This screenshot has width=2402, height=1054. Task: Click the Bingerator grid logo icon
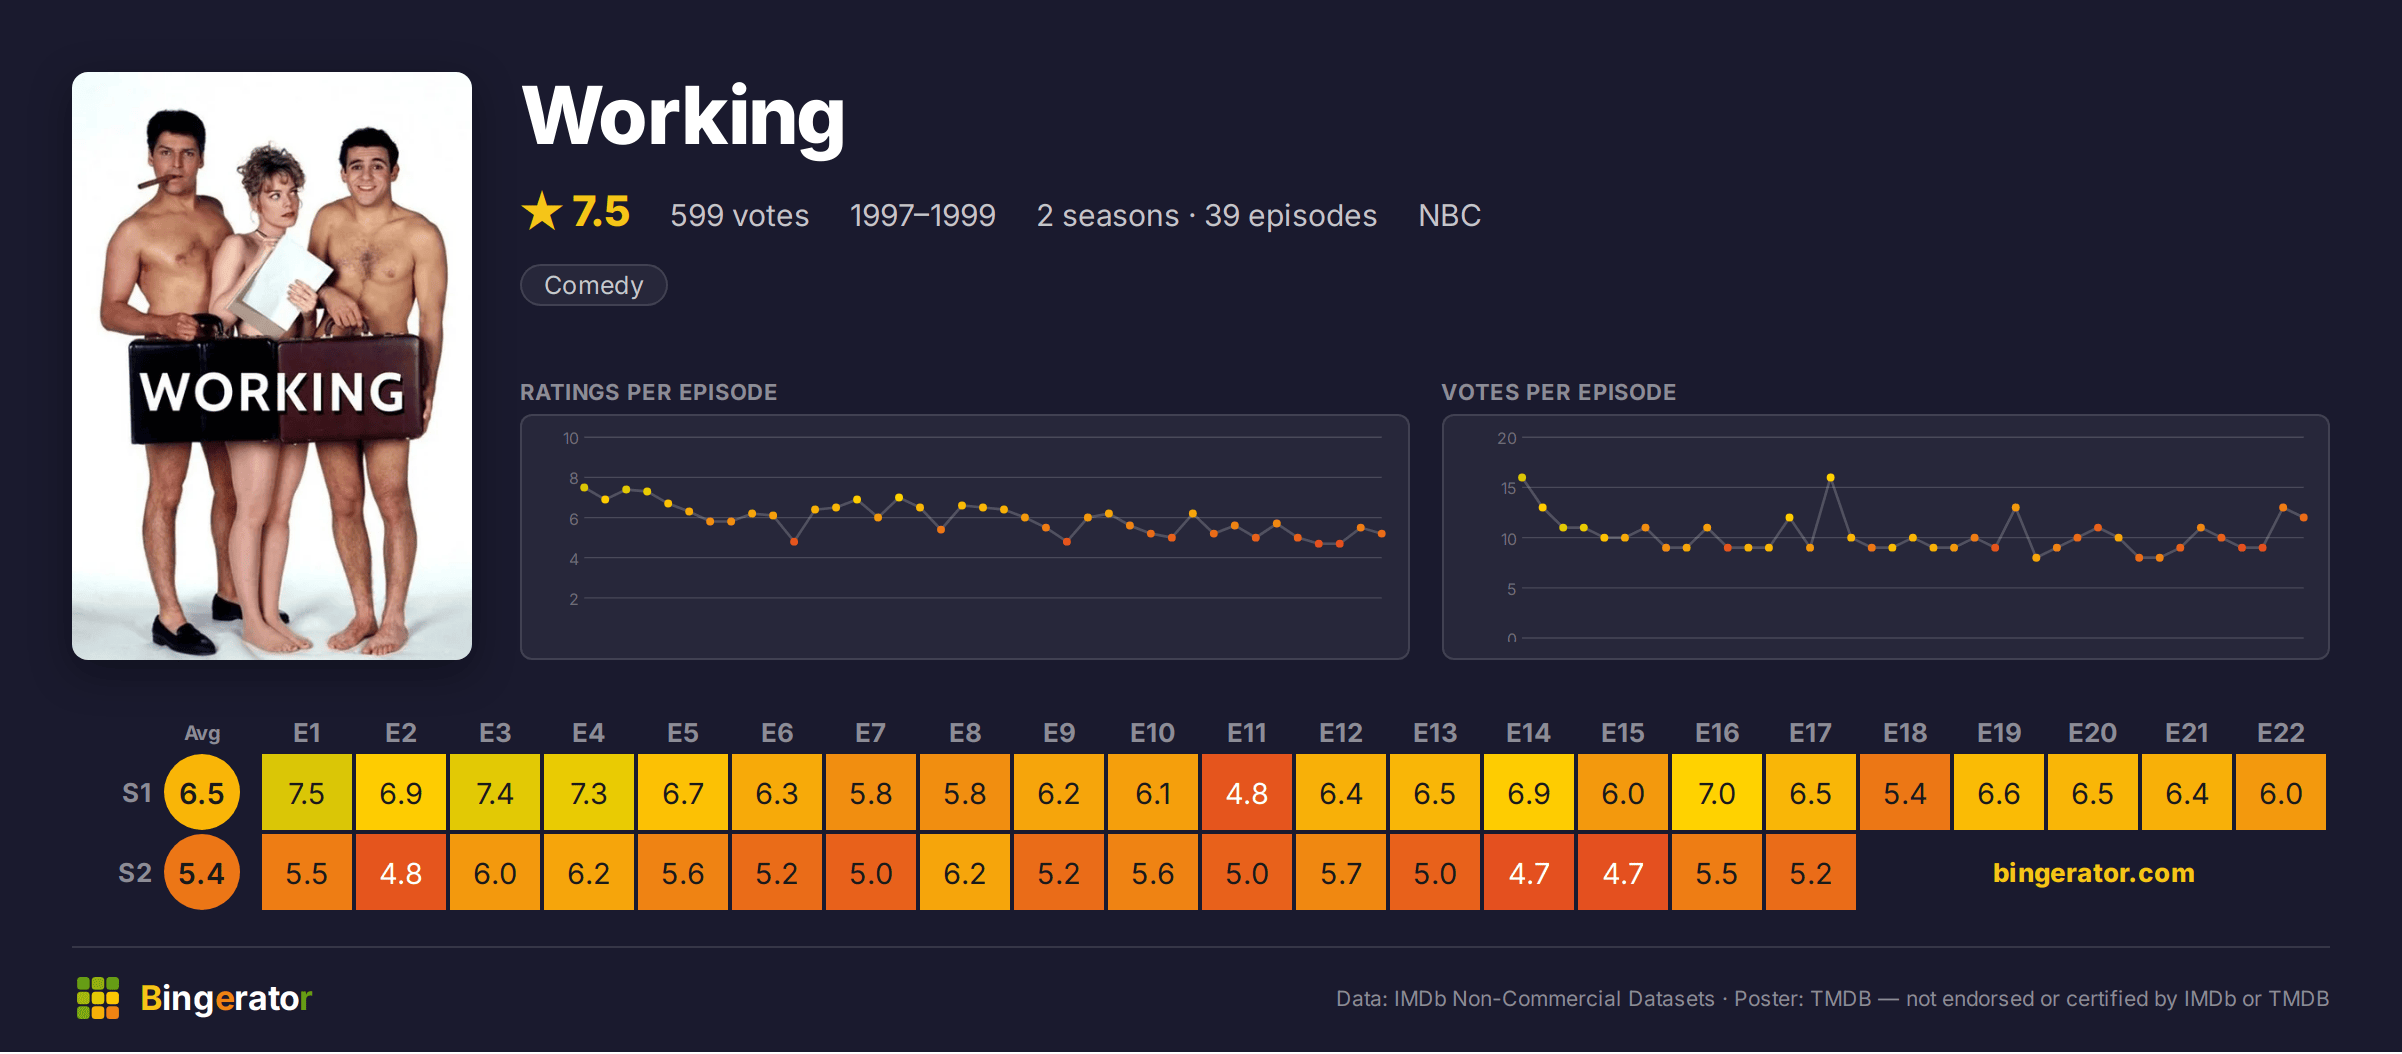point(98,998)
